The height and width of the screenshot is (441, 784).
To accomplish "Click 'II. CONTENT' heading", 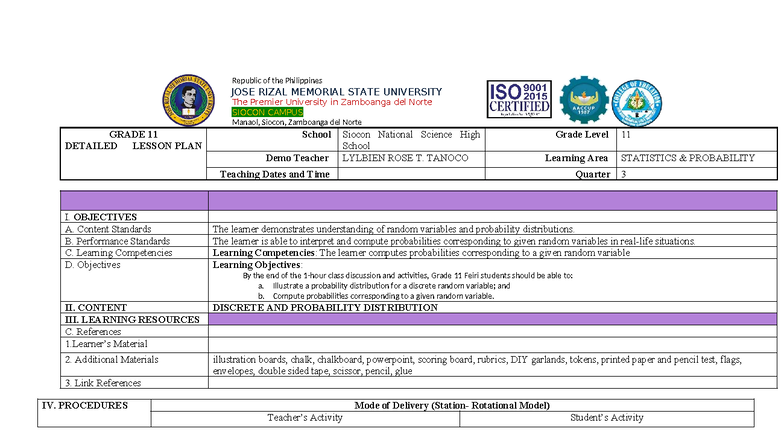I will 96,308.
